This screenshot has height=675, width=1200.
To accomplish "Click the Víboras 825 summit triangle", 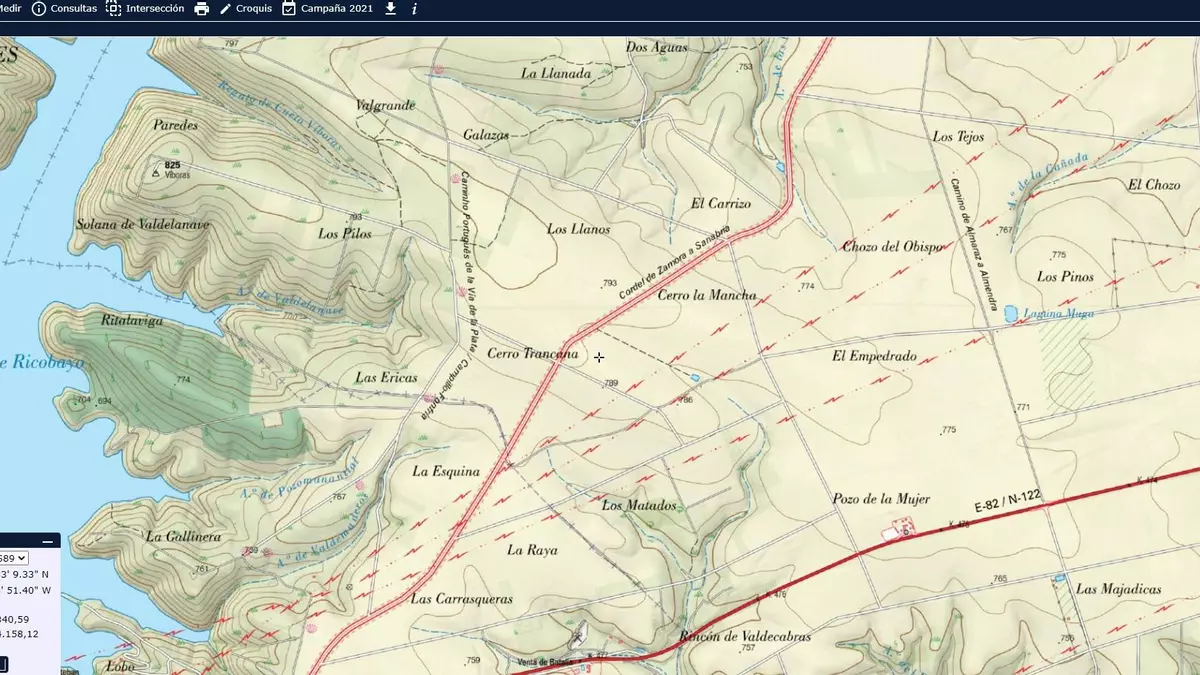I will point(155,173).
